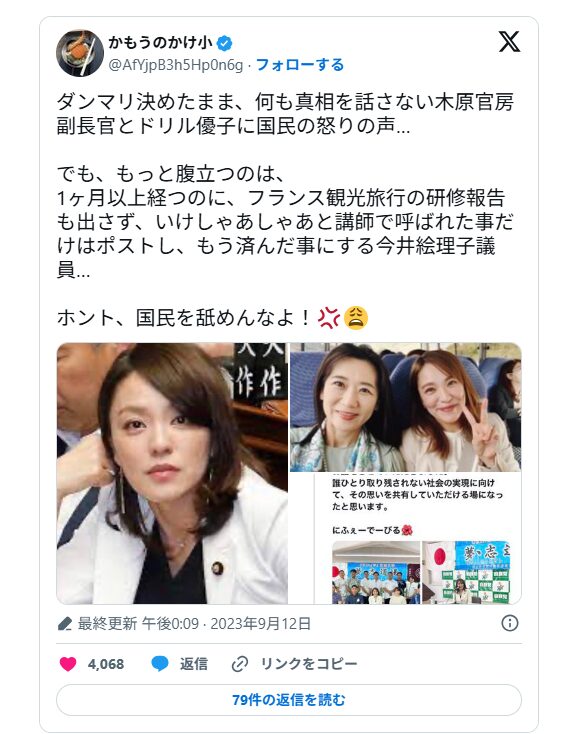Click the reply speech bubble icon
578x734 pixels.
[160, 664]
